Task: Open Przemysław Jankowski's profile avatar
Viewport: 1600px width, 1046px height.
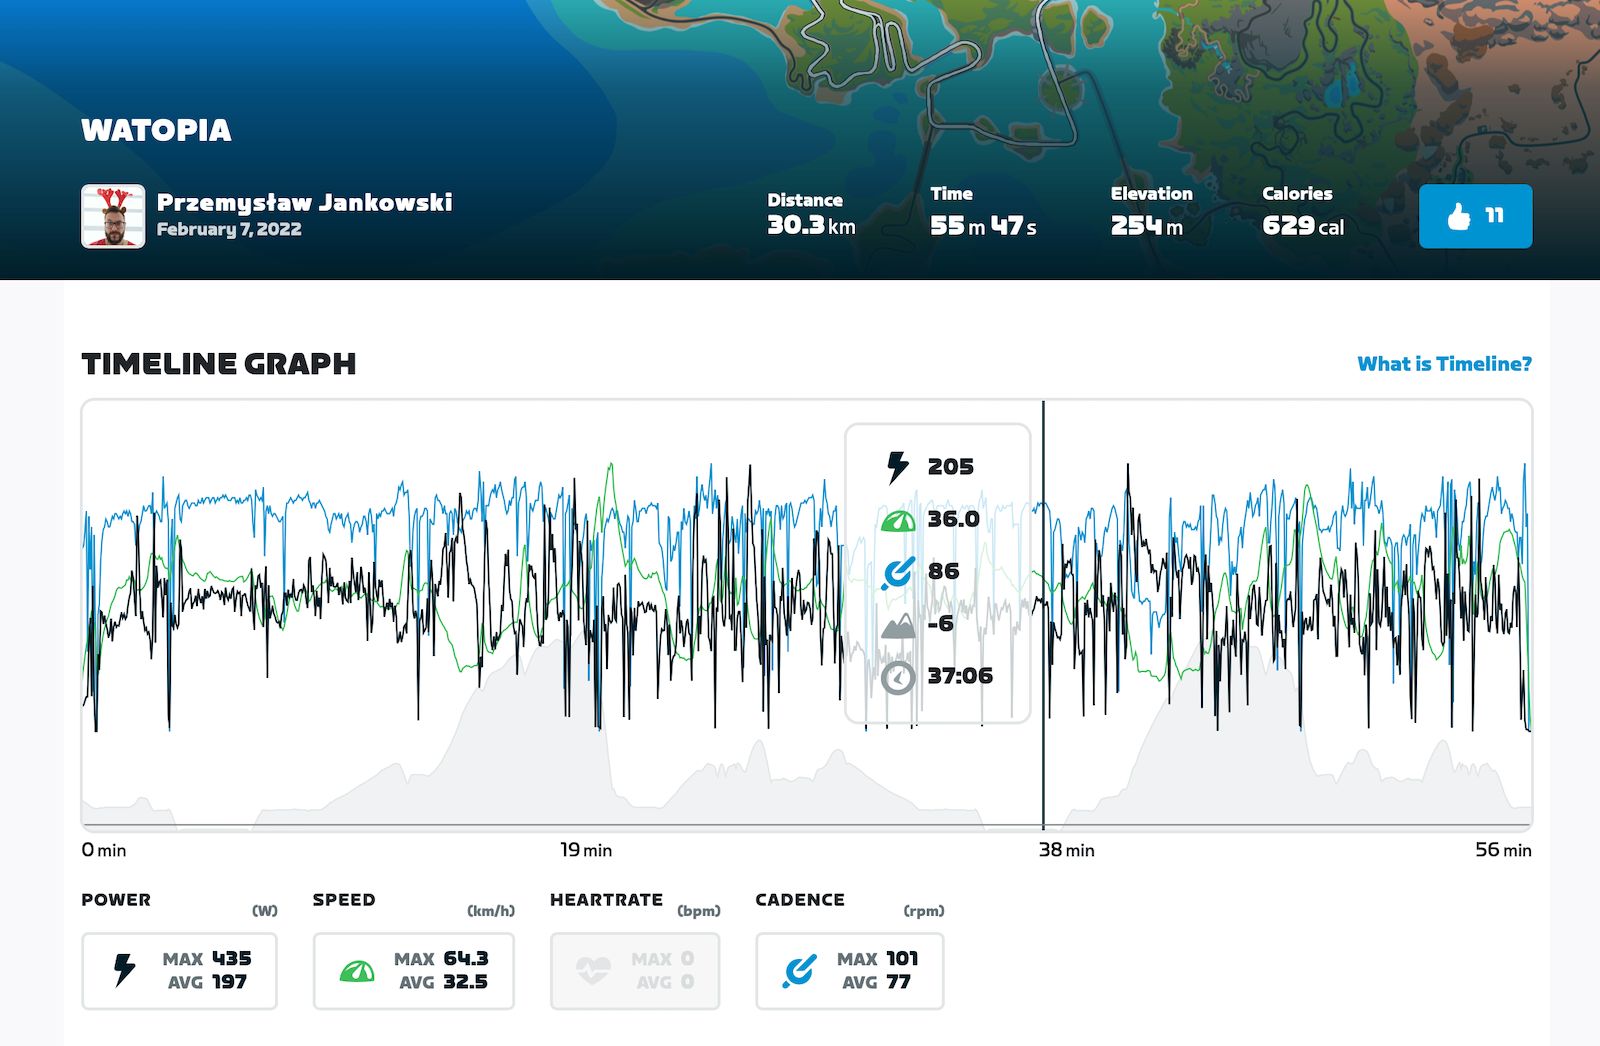Action: pos(113,216)
